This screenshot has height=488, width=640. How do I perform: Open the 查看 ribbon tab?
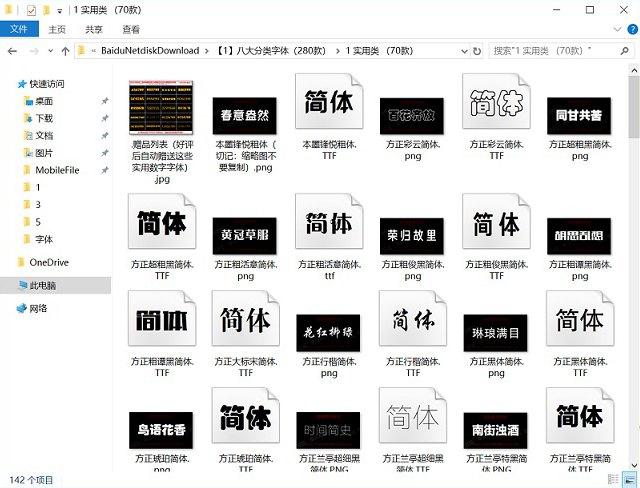pos(131,29)
